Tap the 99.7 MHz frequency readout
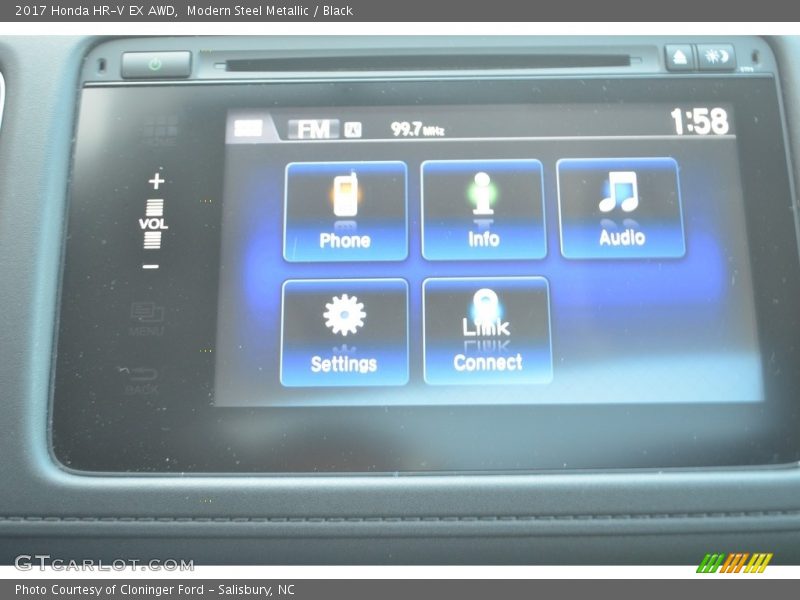Viewport: 800px width, 600px height. [417, 129]
